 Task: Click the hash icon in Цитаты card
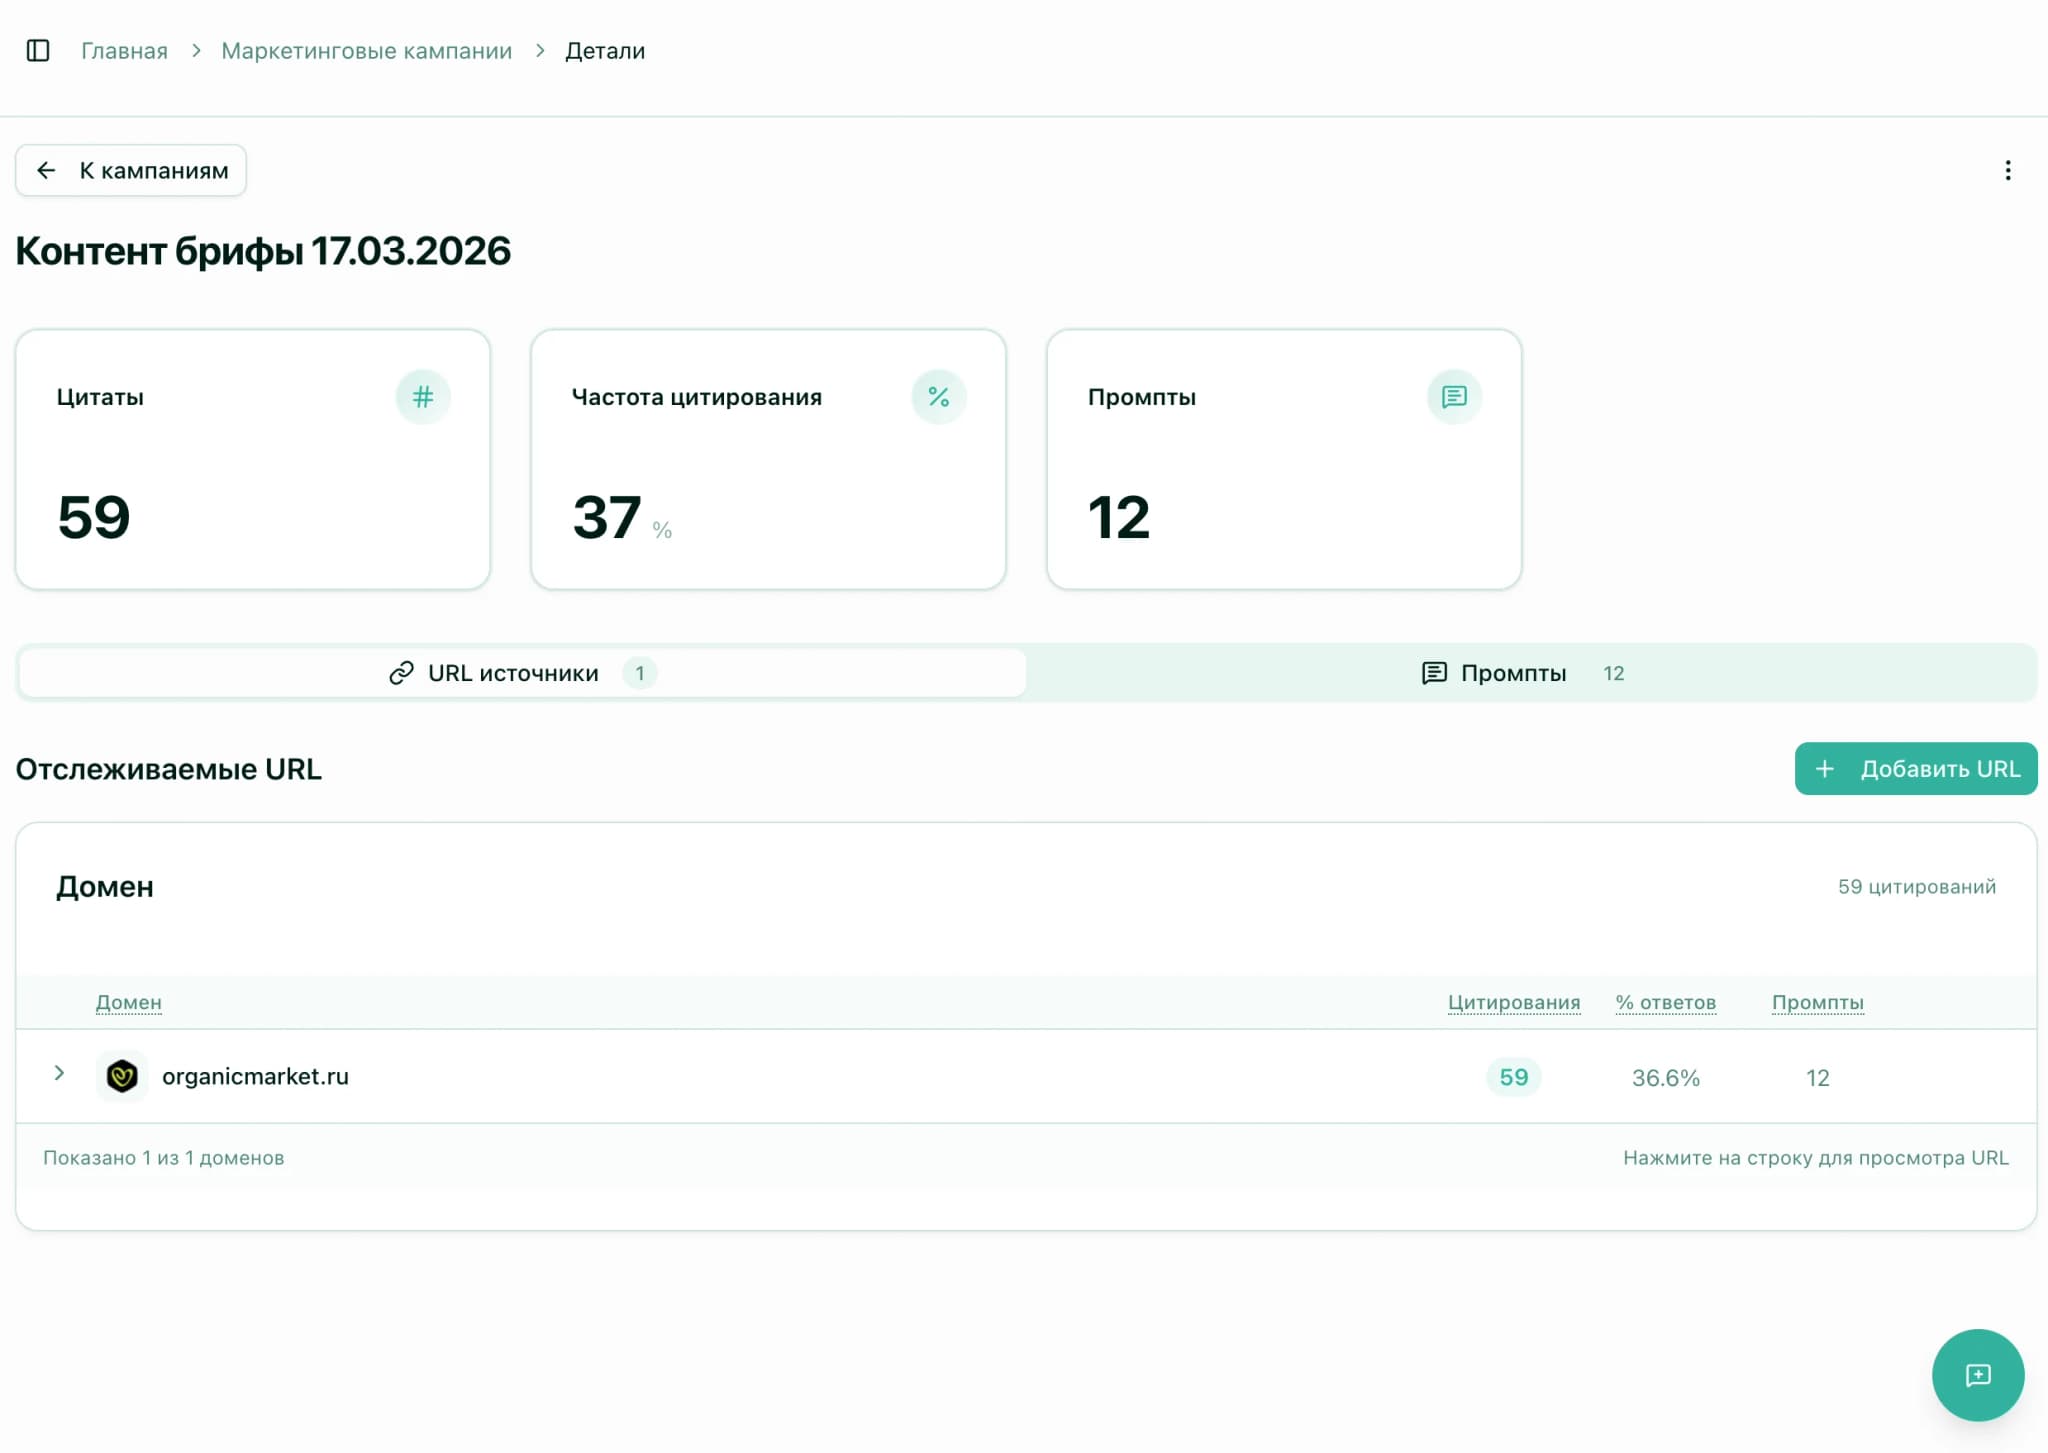pyautogui.click(x=423, y=397)
